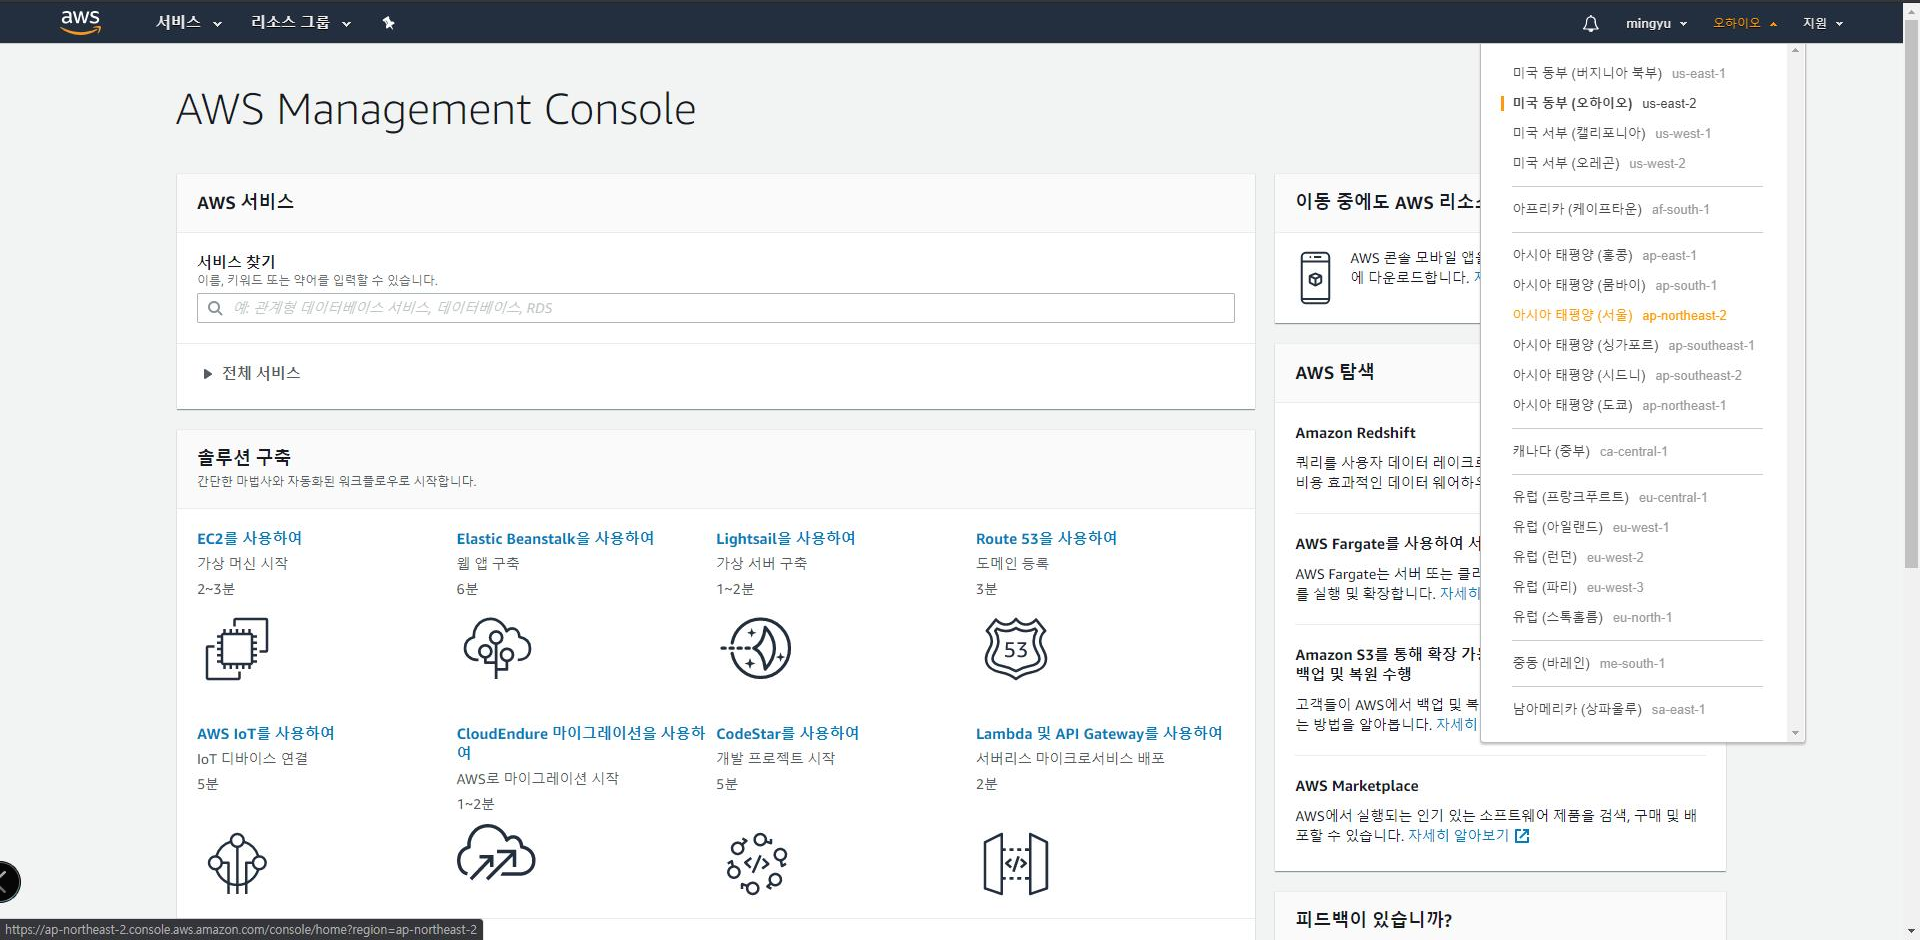Image resolution: width=1920 pixels, height=940 pixels.
Task: Open the CodeStar를 사용하여 link
Action: click(787, 733)
